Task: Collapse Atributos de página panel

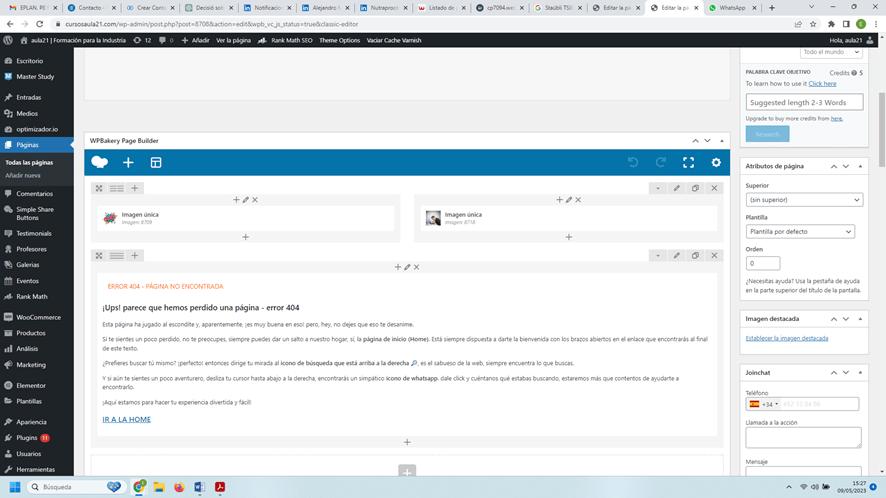Action: (x=860, y=166)
